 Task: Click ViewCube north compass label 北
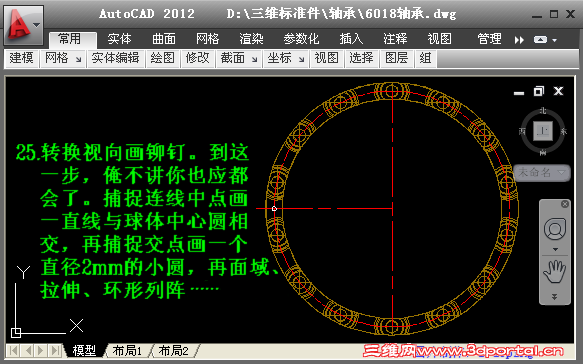click(543, 111)
